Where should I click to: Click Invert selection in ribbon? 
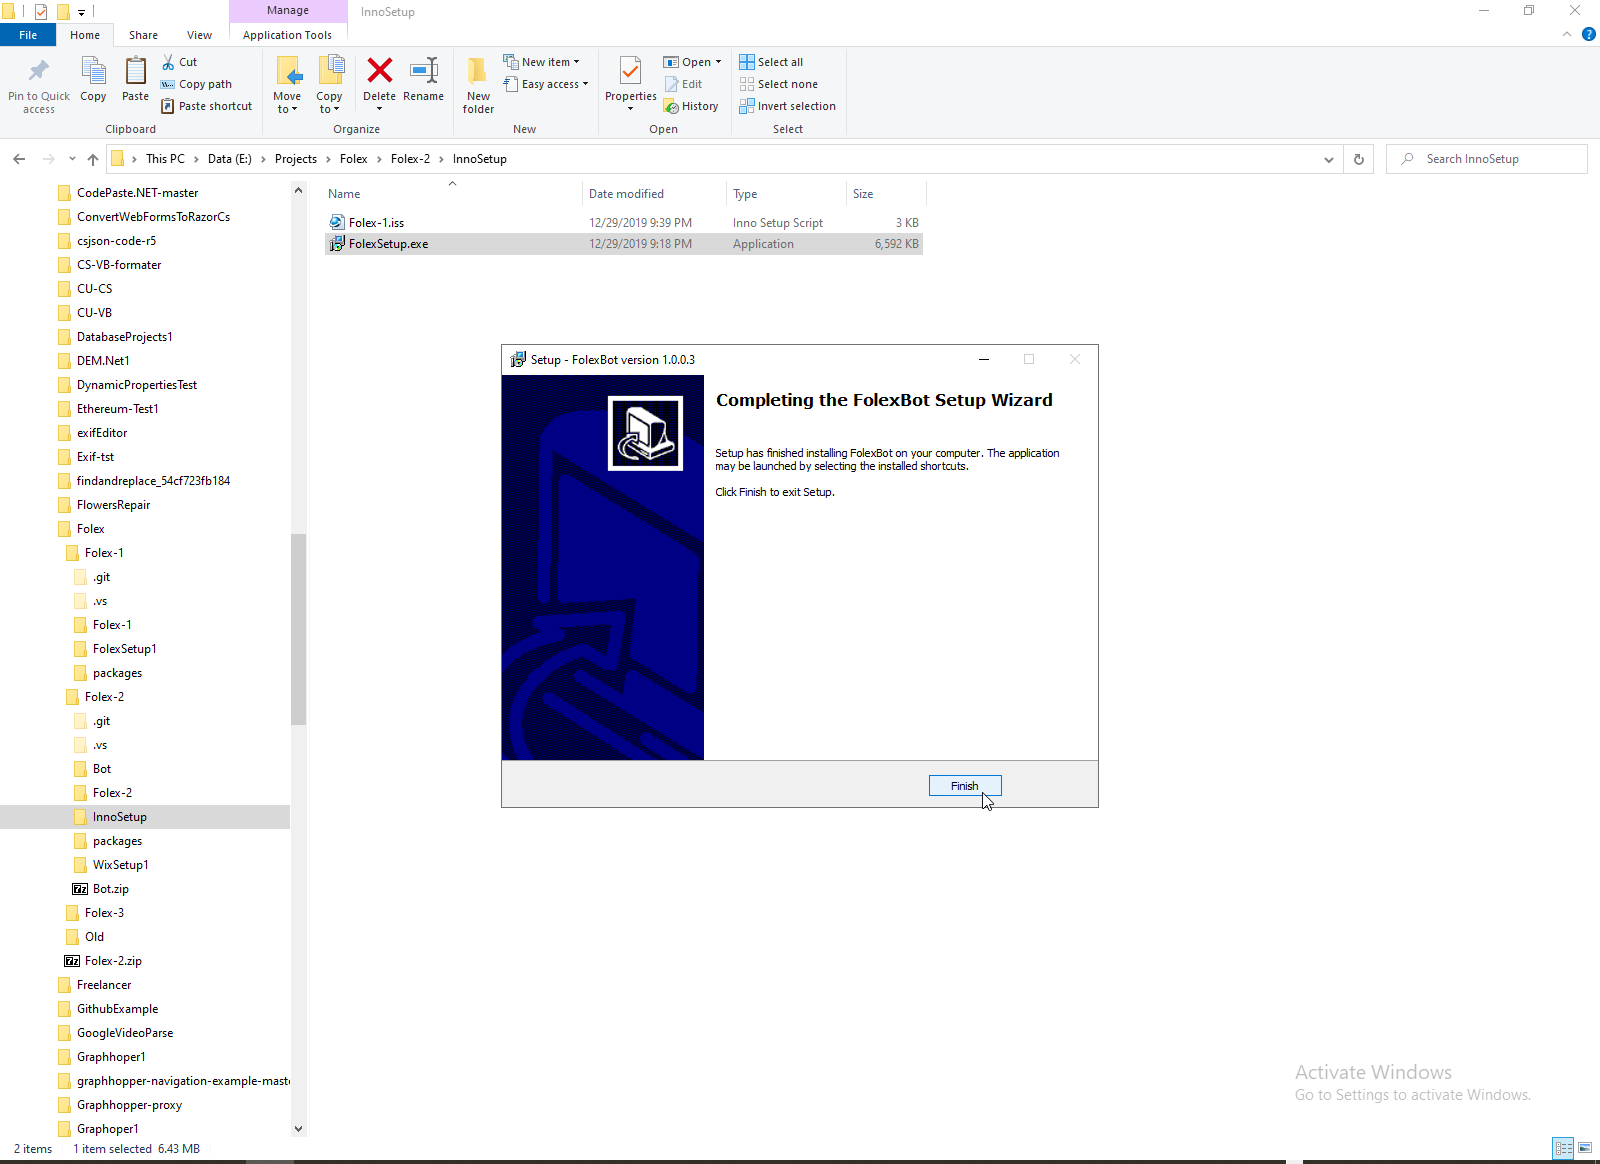point(788,106)
